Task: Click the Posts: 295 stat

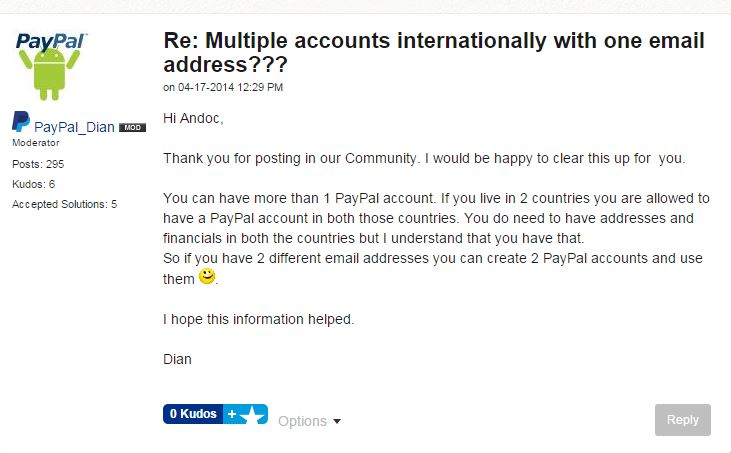Action: [x=40, y=163]
